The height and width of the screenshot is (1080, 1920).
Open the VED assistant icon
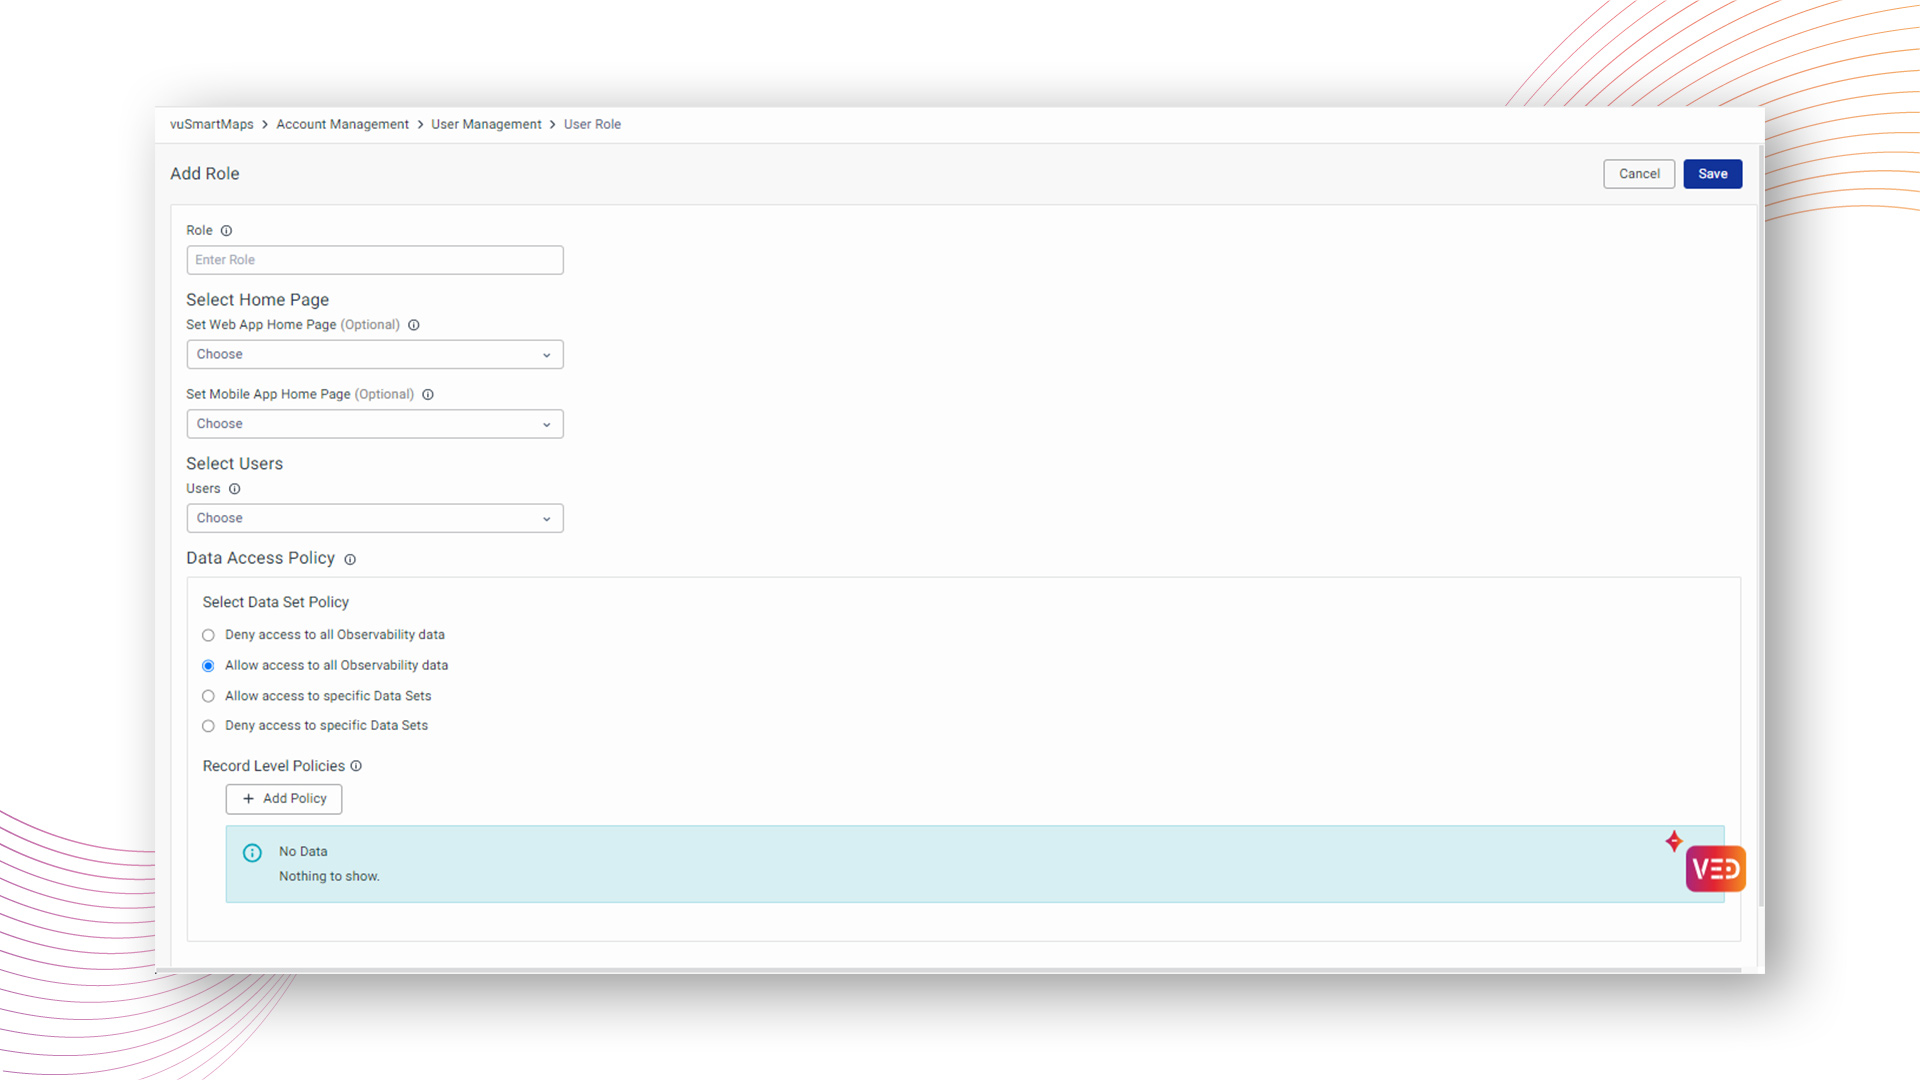click(x=1715, y=868)
